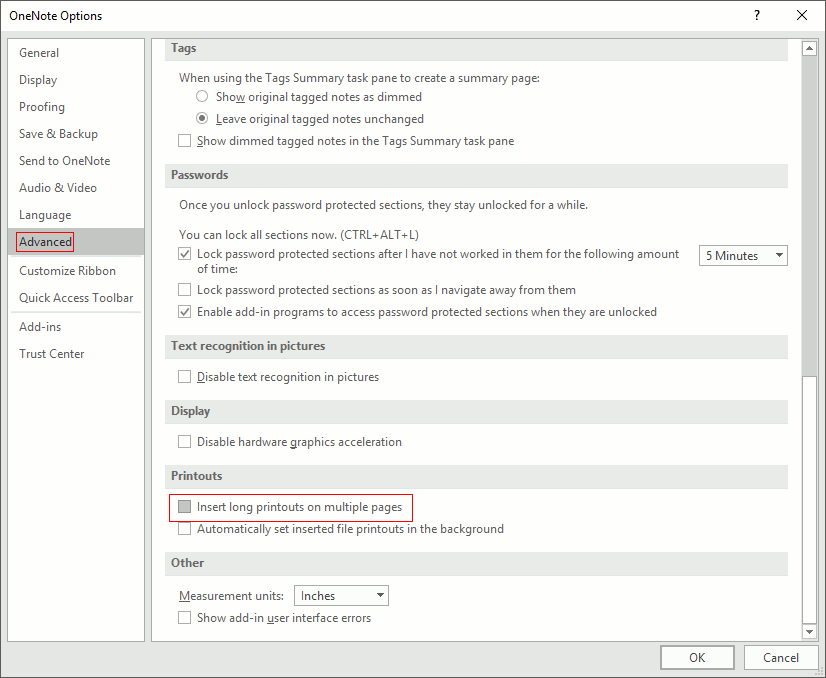Screen dimensions: 826x678
Task: Click the Measurement units label
Action: 231,596
